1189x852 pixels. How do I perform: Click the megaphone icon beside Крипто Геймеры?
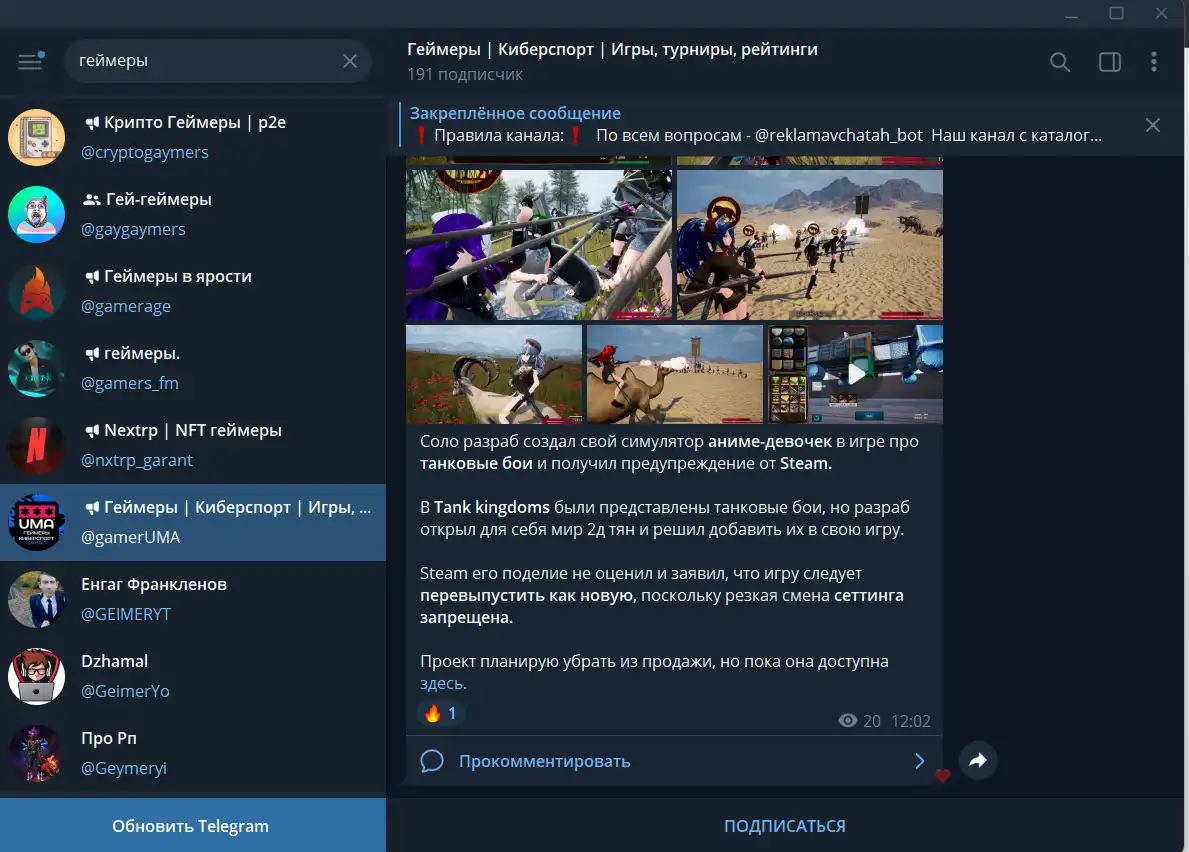(x=92, y=123)
